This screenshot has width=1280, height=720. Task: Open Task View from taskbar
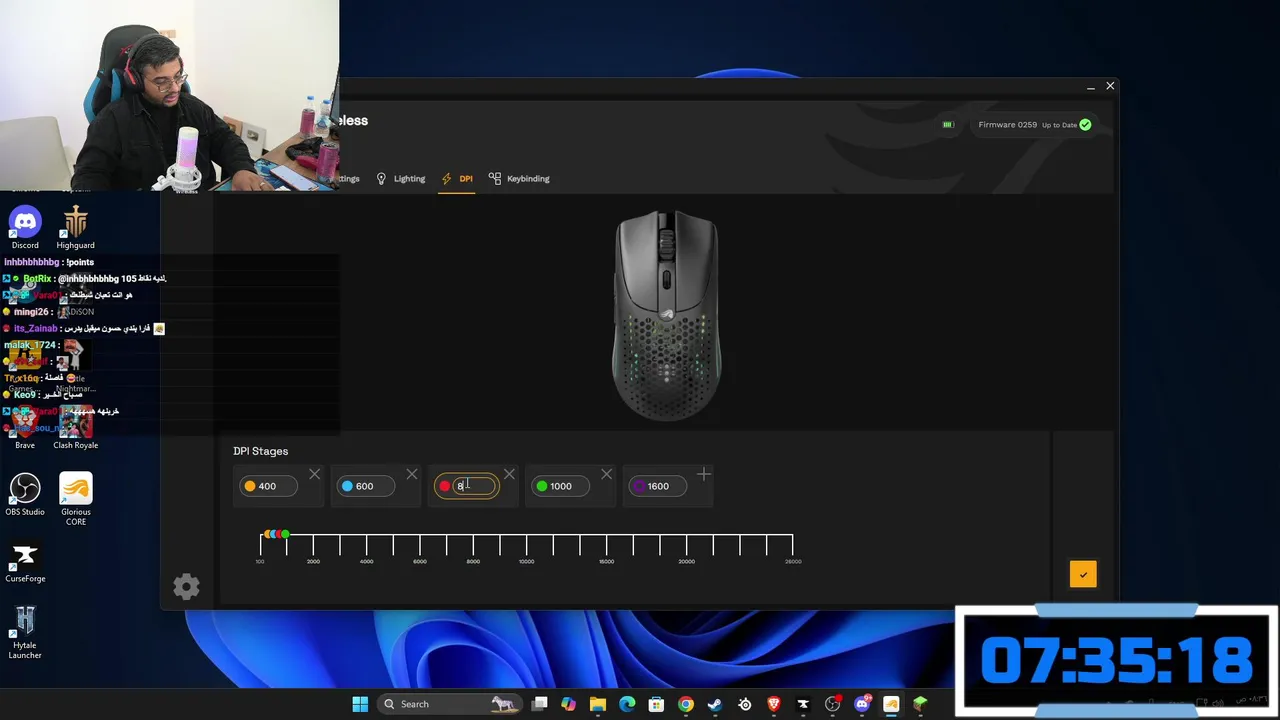[539, 704]
